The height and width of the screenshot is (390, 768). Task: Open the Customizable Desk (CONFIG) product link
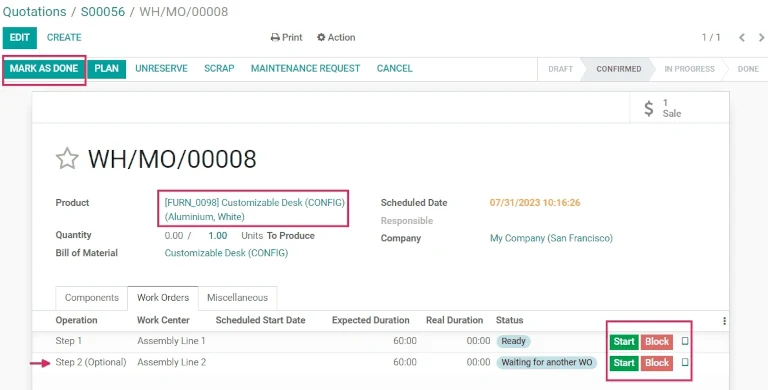pos(255,209)
